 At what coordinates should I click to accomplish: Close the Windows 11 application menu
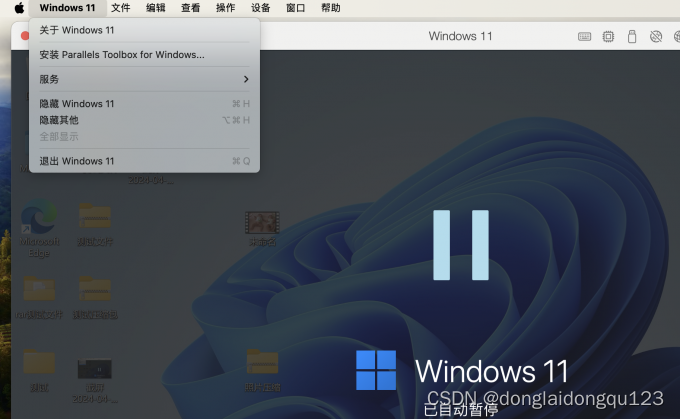point(67,8)
